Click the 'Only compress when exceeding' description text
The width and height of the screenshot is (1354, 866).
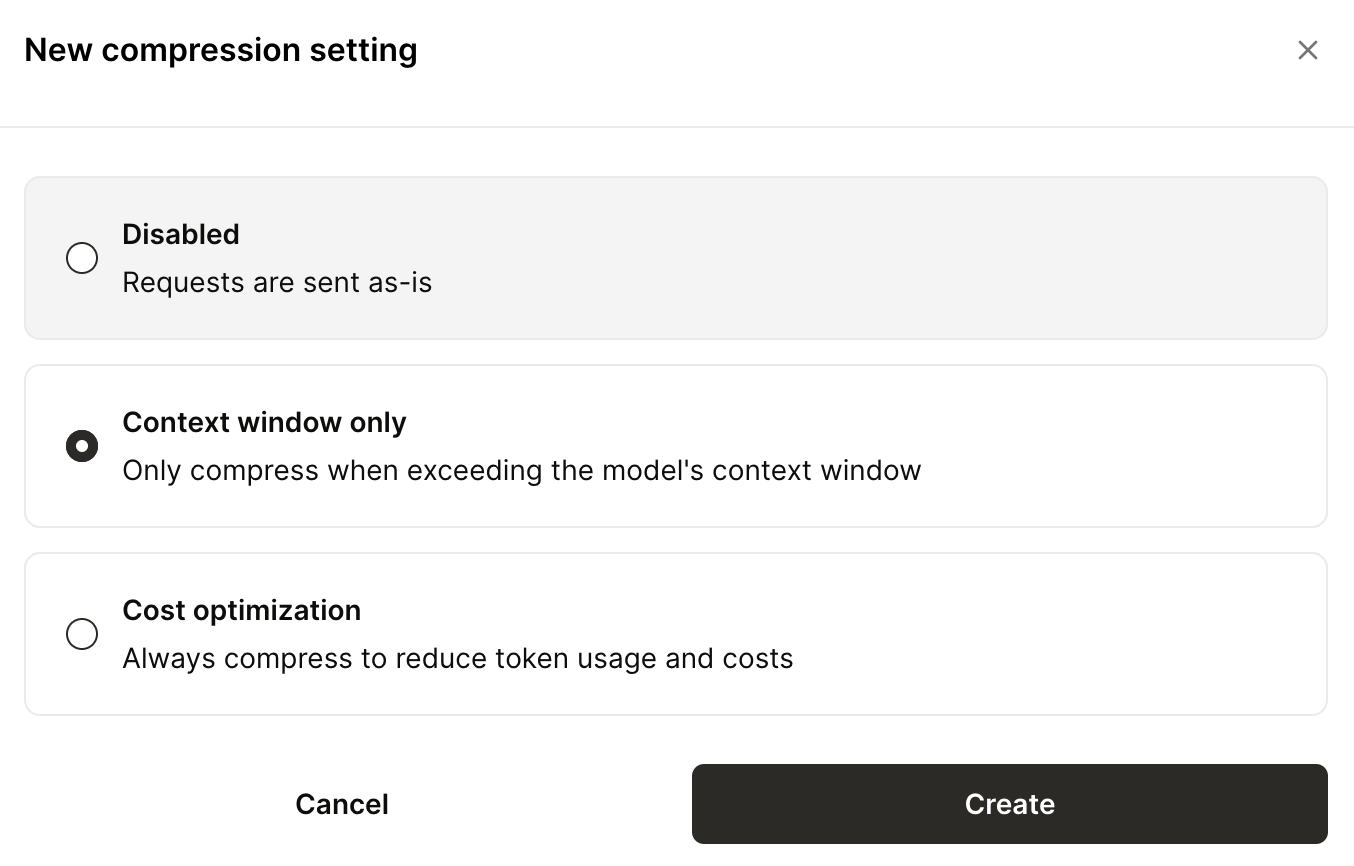[x=521, y=470]
